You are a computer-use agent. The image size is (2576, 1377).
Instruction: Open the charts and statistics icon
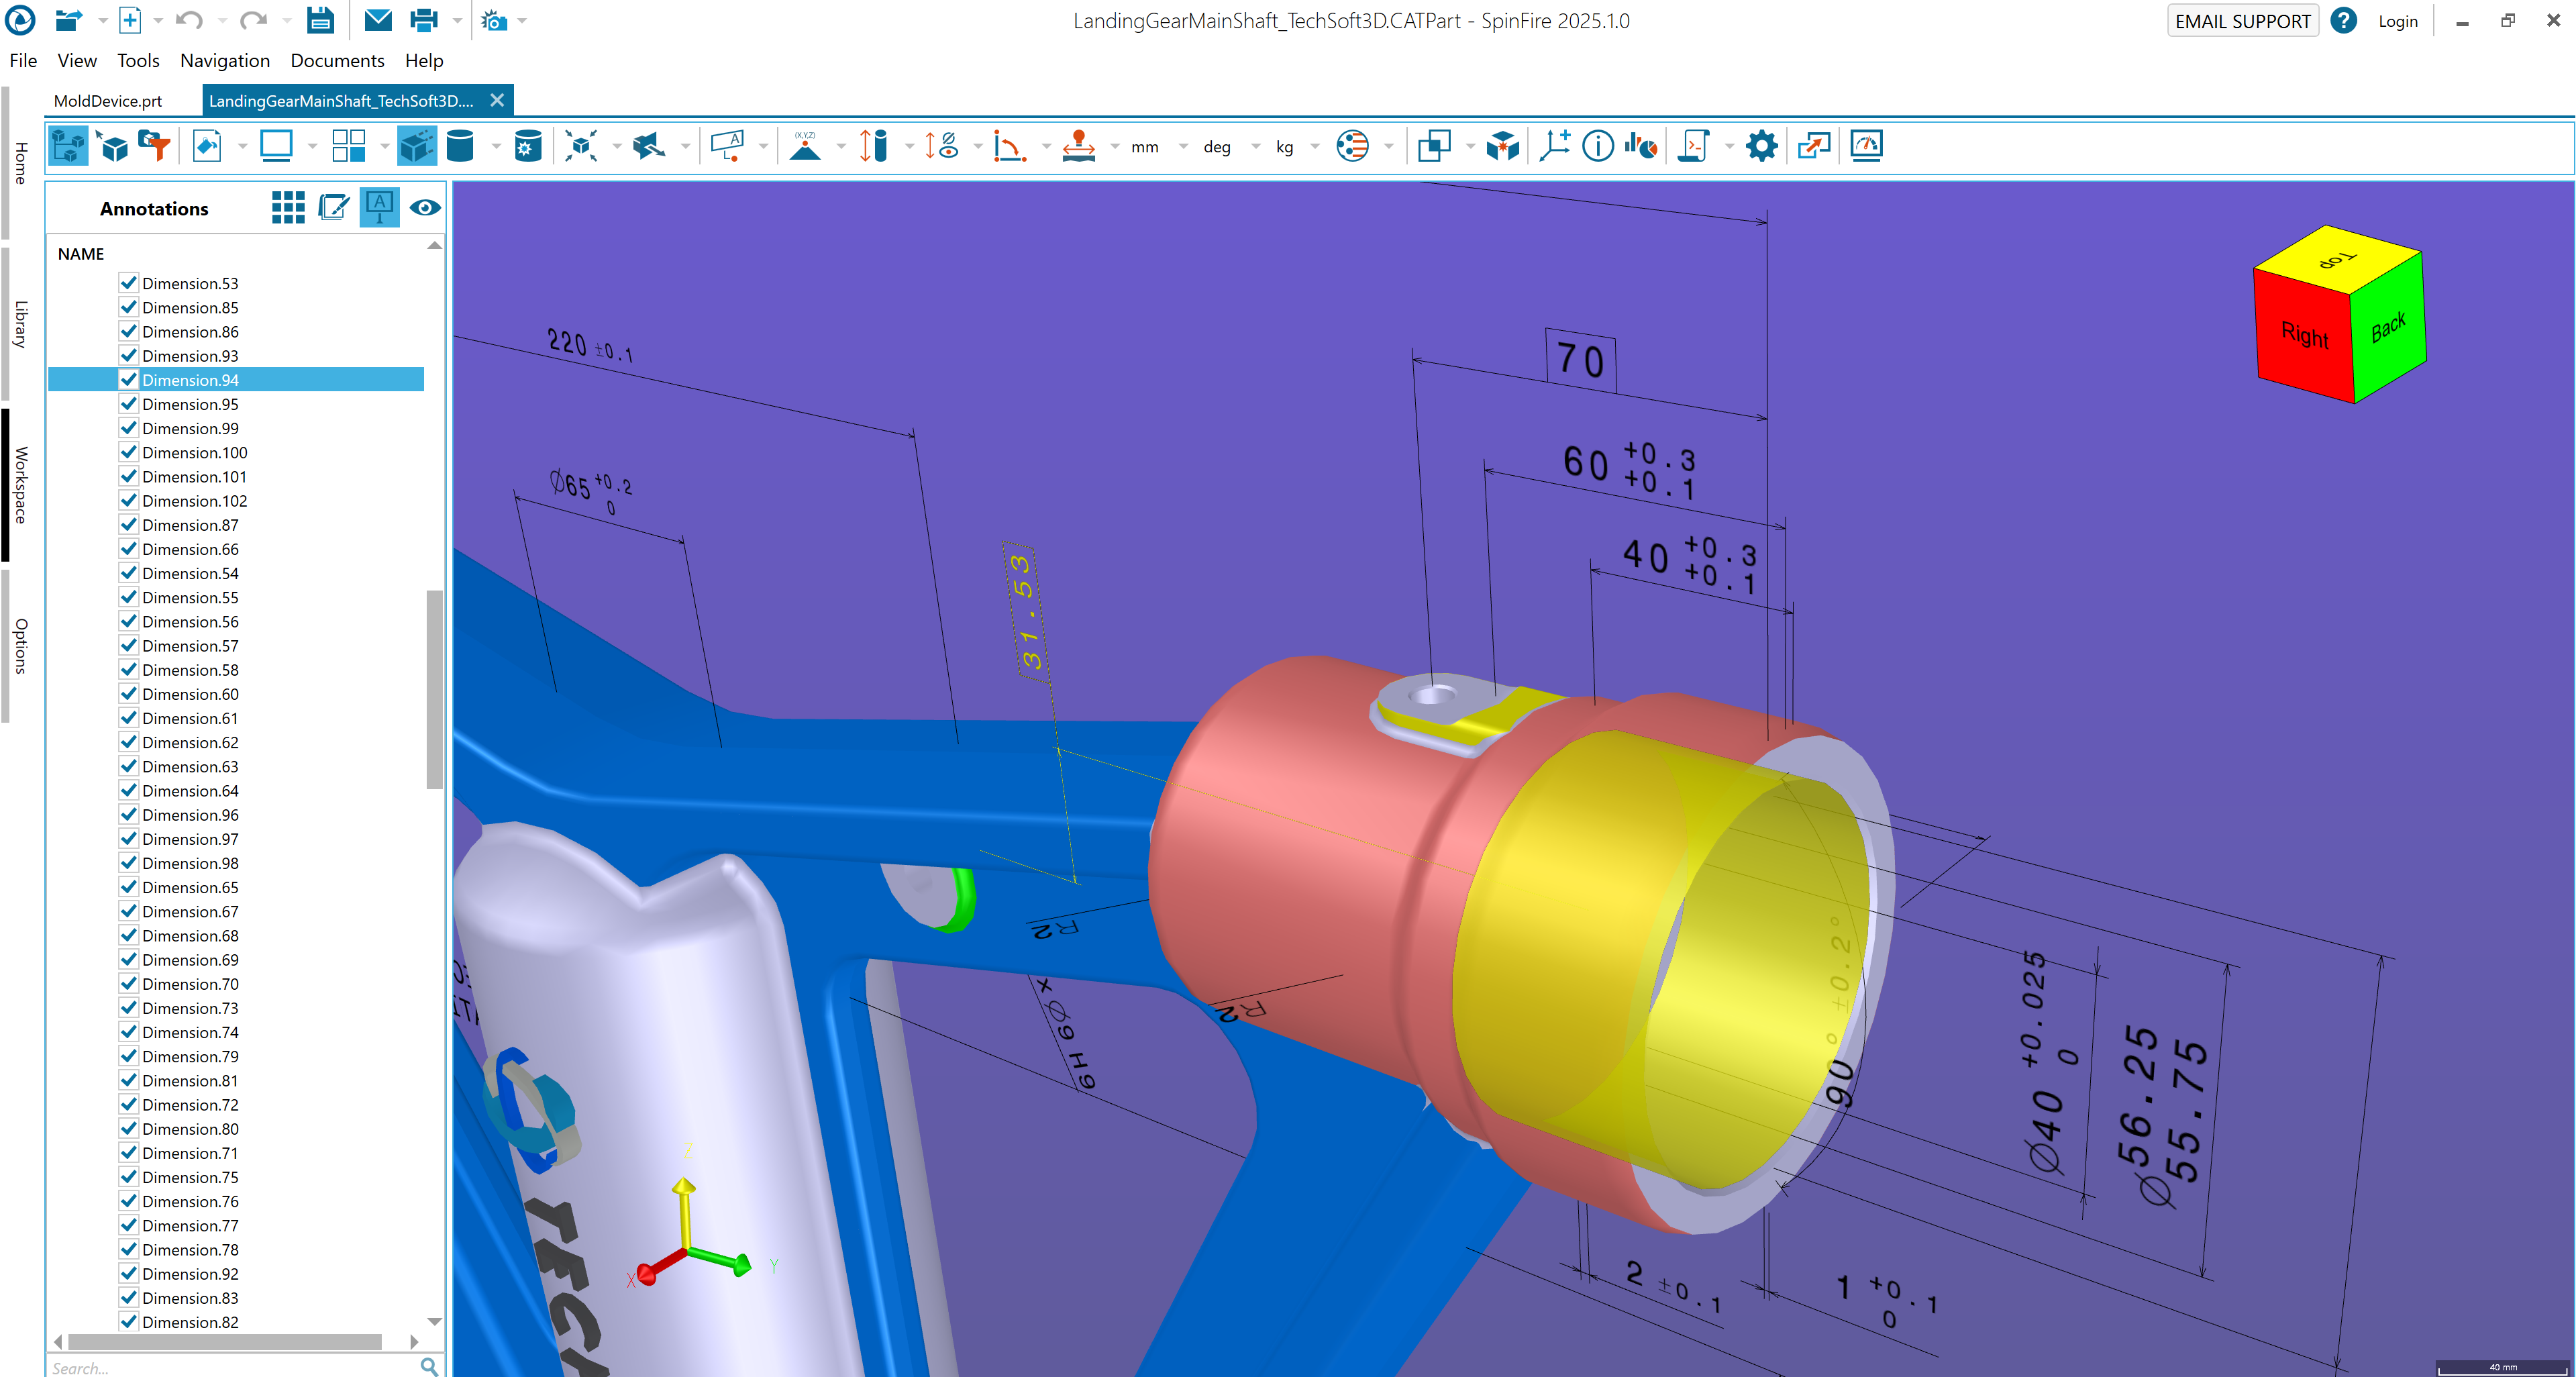click(1641, 146)
